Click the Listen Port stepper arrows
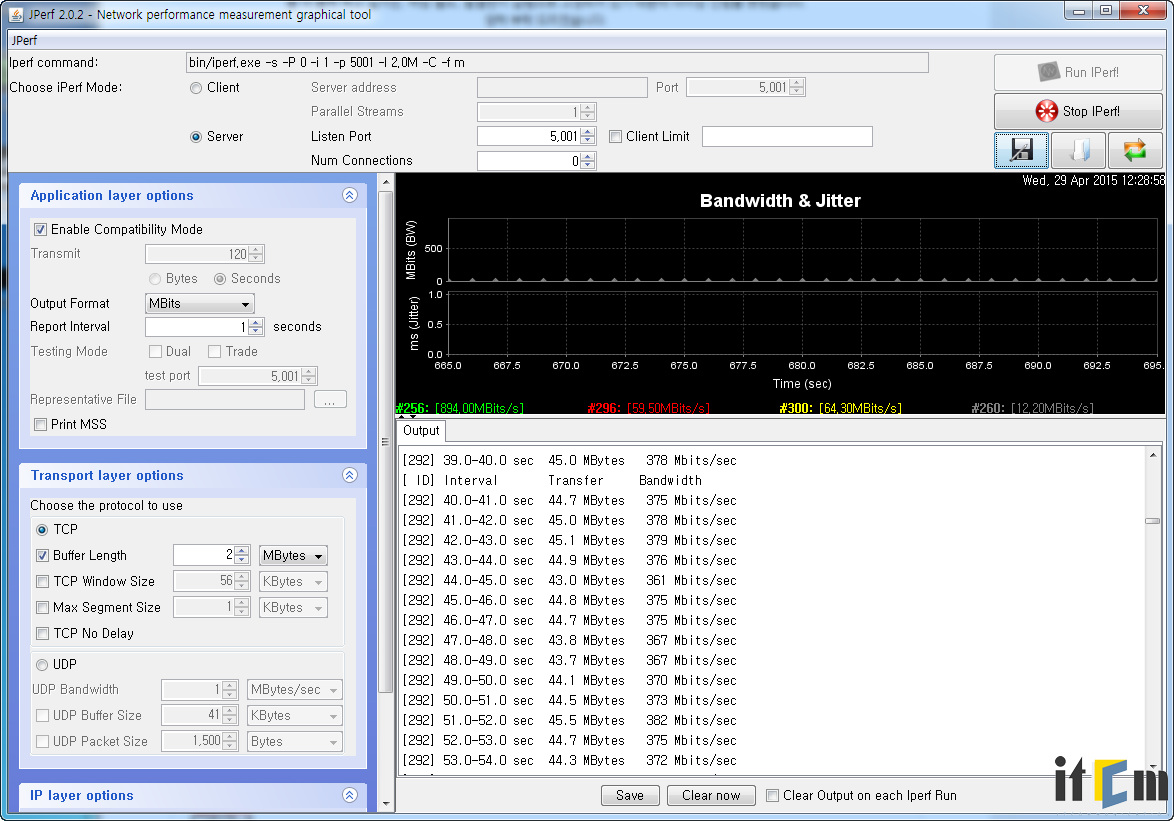This screenshot has height=821, width=1174. [x=588, y=136]
